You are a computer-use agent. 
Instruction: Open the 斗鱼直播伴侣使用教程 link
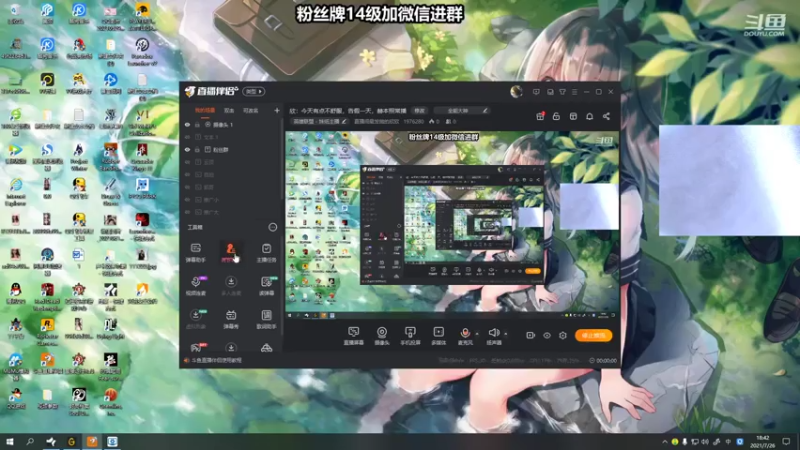[x=216, y=360]
